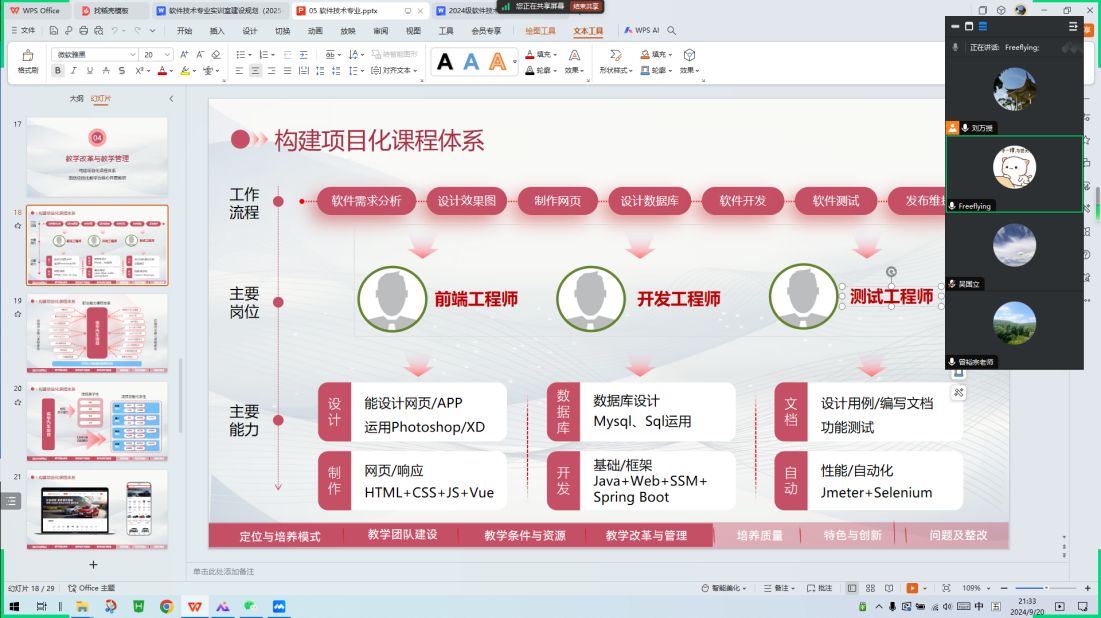The height and width of the screenshot is (618, 1101).
Task: Open the green HBuilder app in taskbar
Action: 138,606
